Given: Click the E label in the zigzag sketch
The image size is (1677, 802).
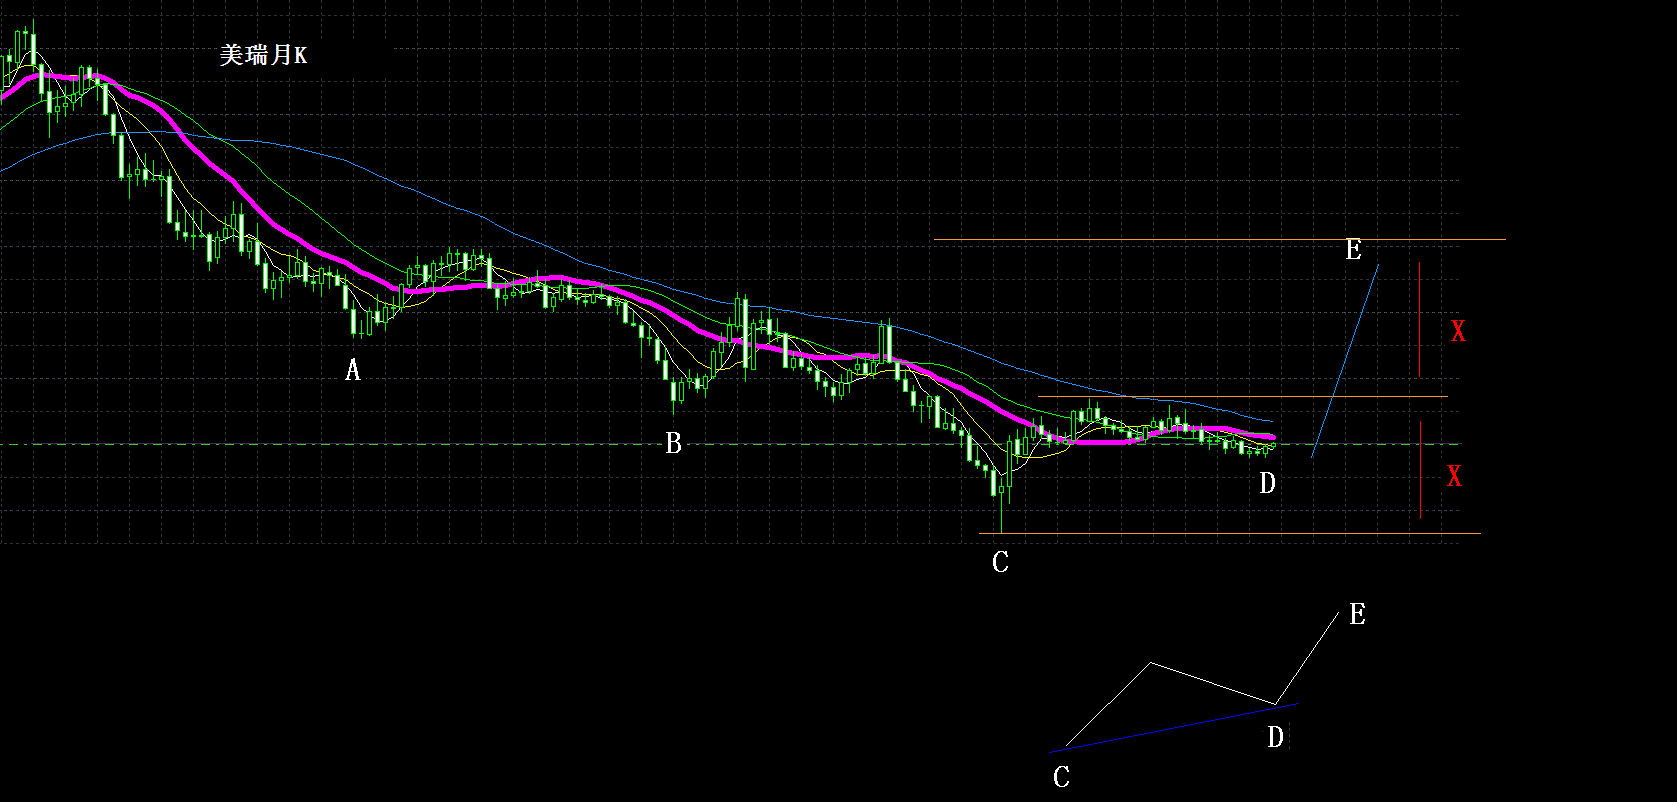Looking at the screenshot, I should (1357, 615).
